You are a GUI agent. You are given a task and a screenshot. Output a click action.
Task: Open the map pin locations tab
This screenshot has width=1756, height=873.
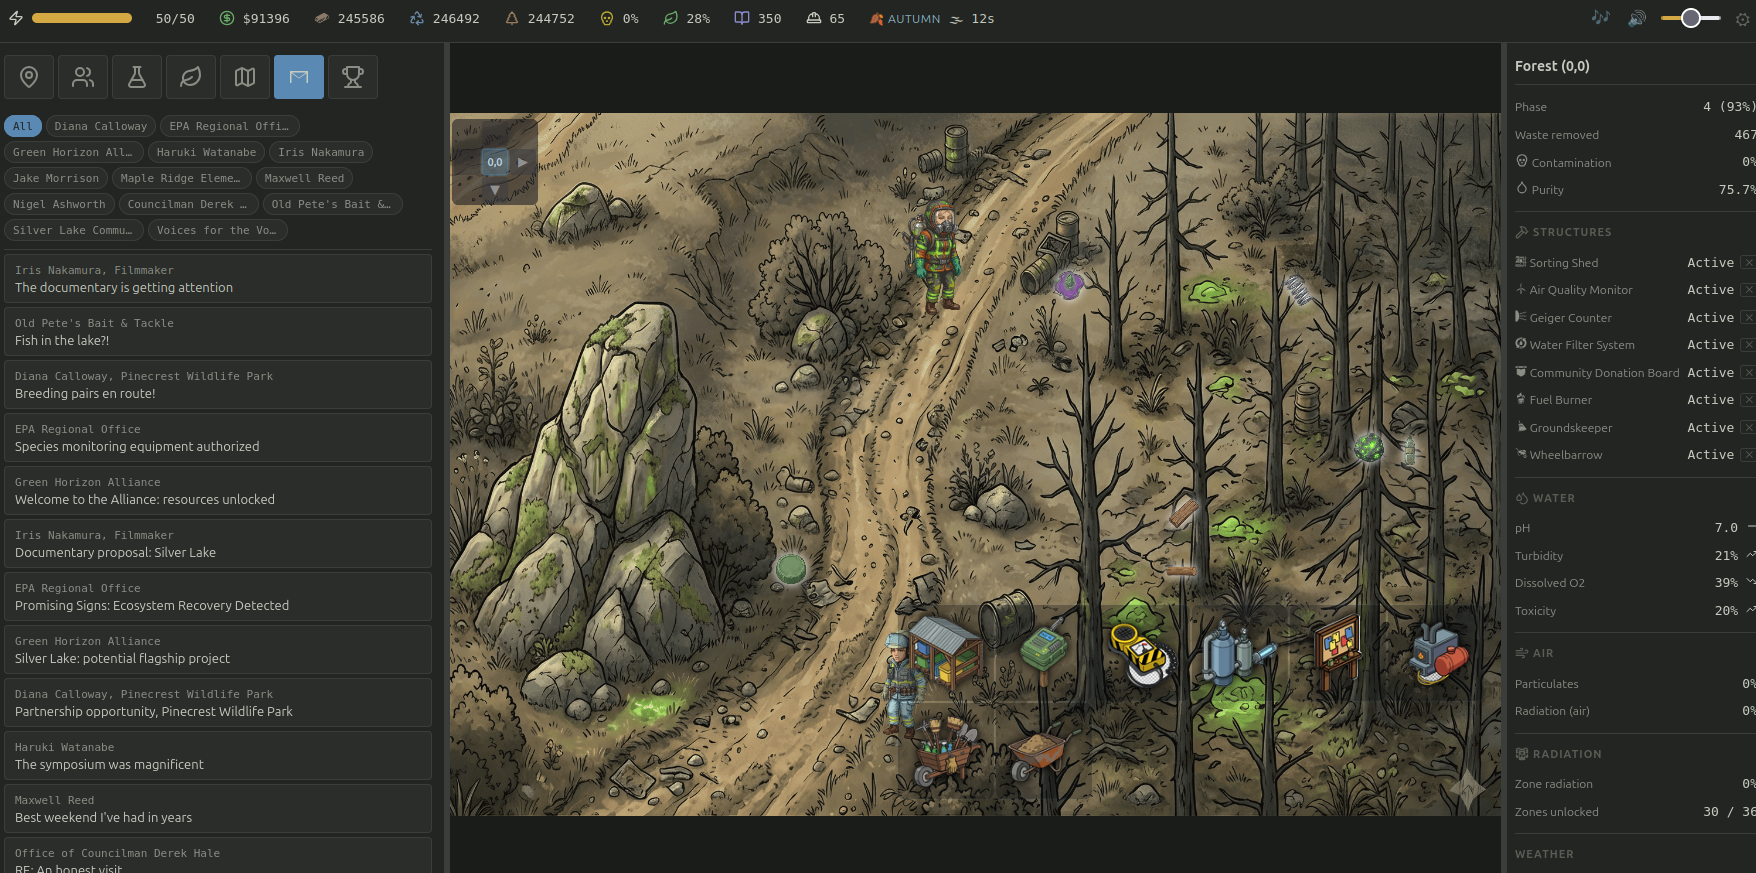[29, 77]
